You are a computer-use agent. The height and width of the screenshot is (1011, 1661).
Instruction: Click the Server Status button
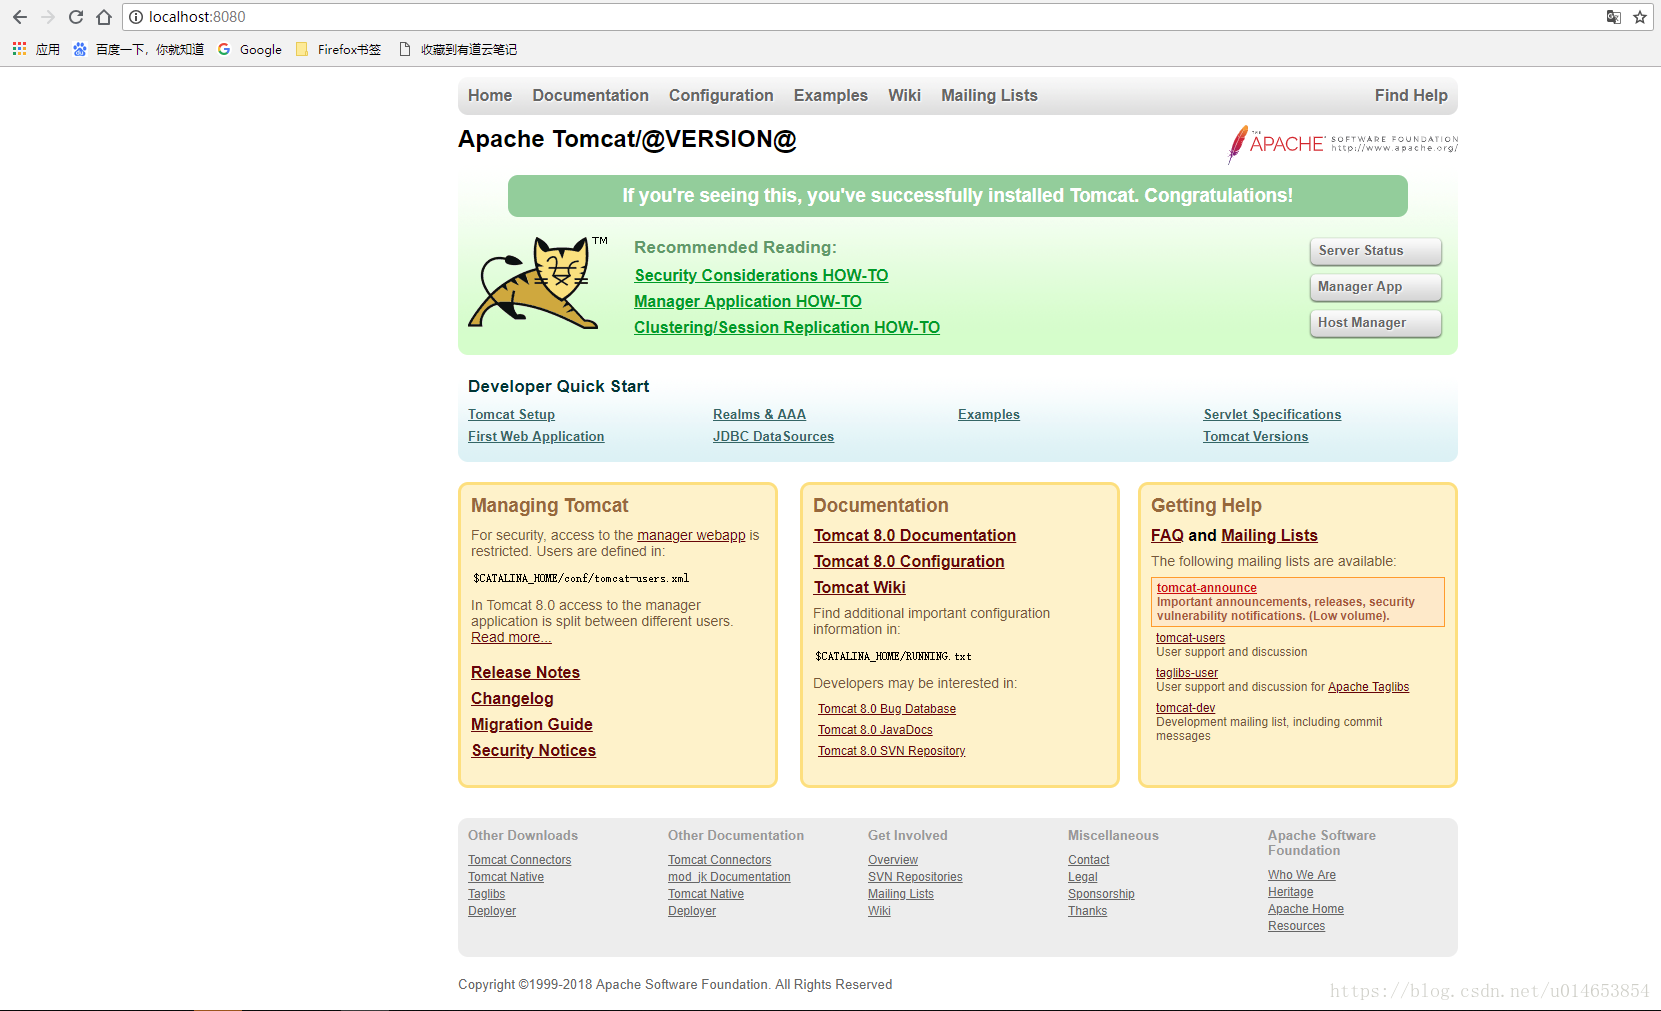click(x=1375, y=251)
